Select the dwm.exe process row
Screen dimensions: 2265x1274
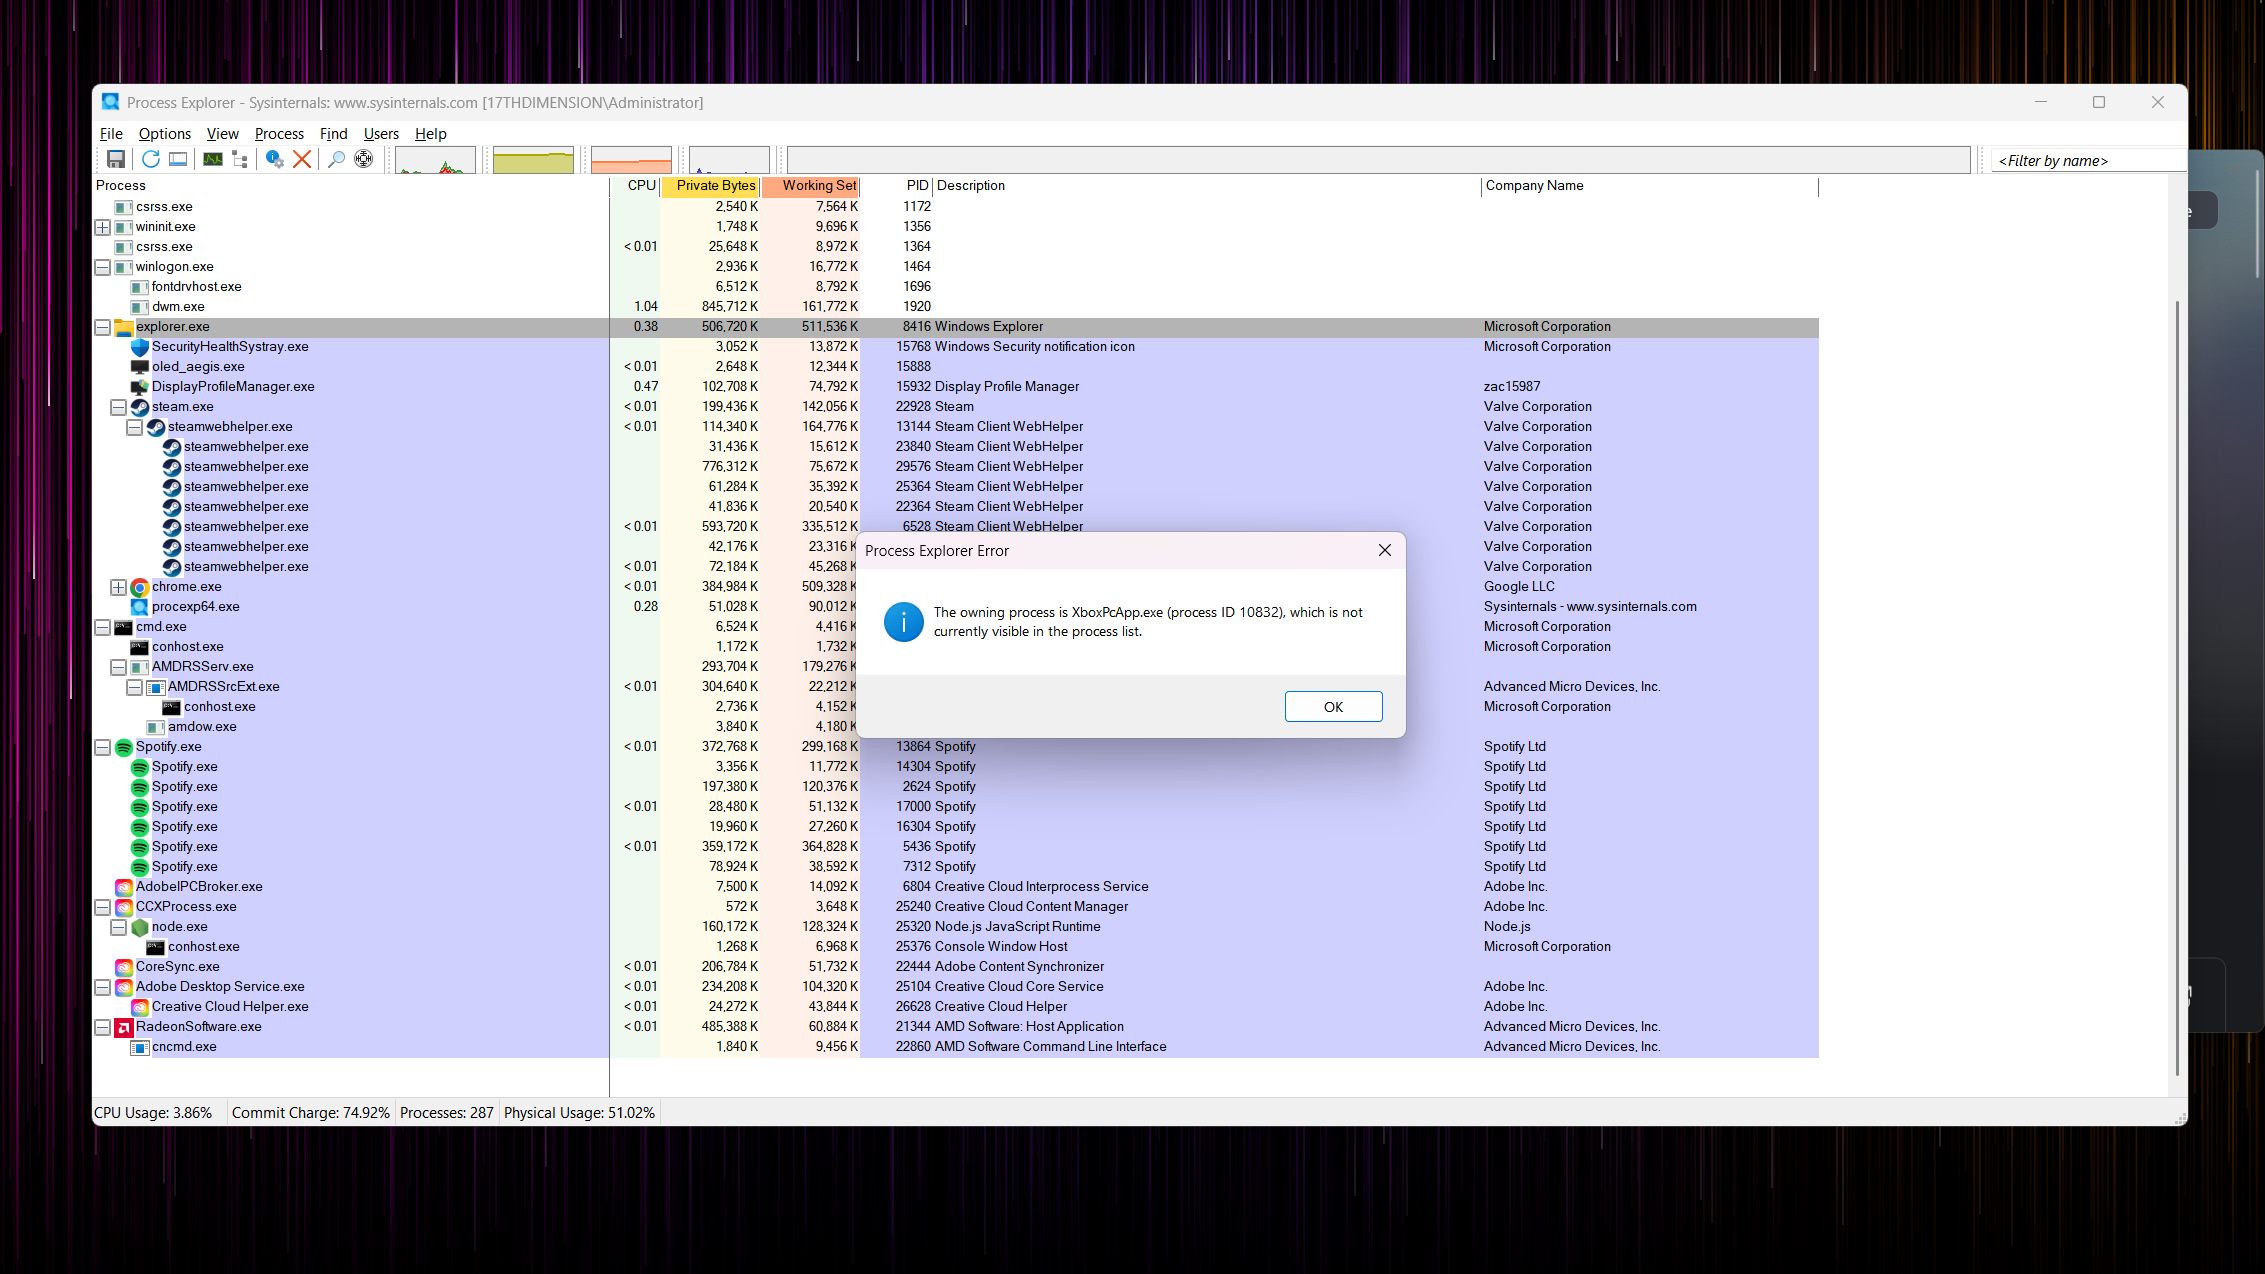pos(955,307)
